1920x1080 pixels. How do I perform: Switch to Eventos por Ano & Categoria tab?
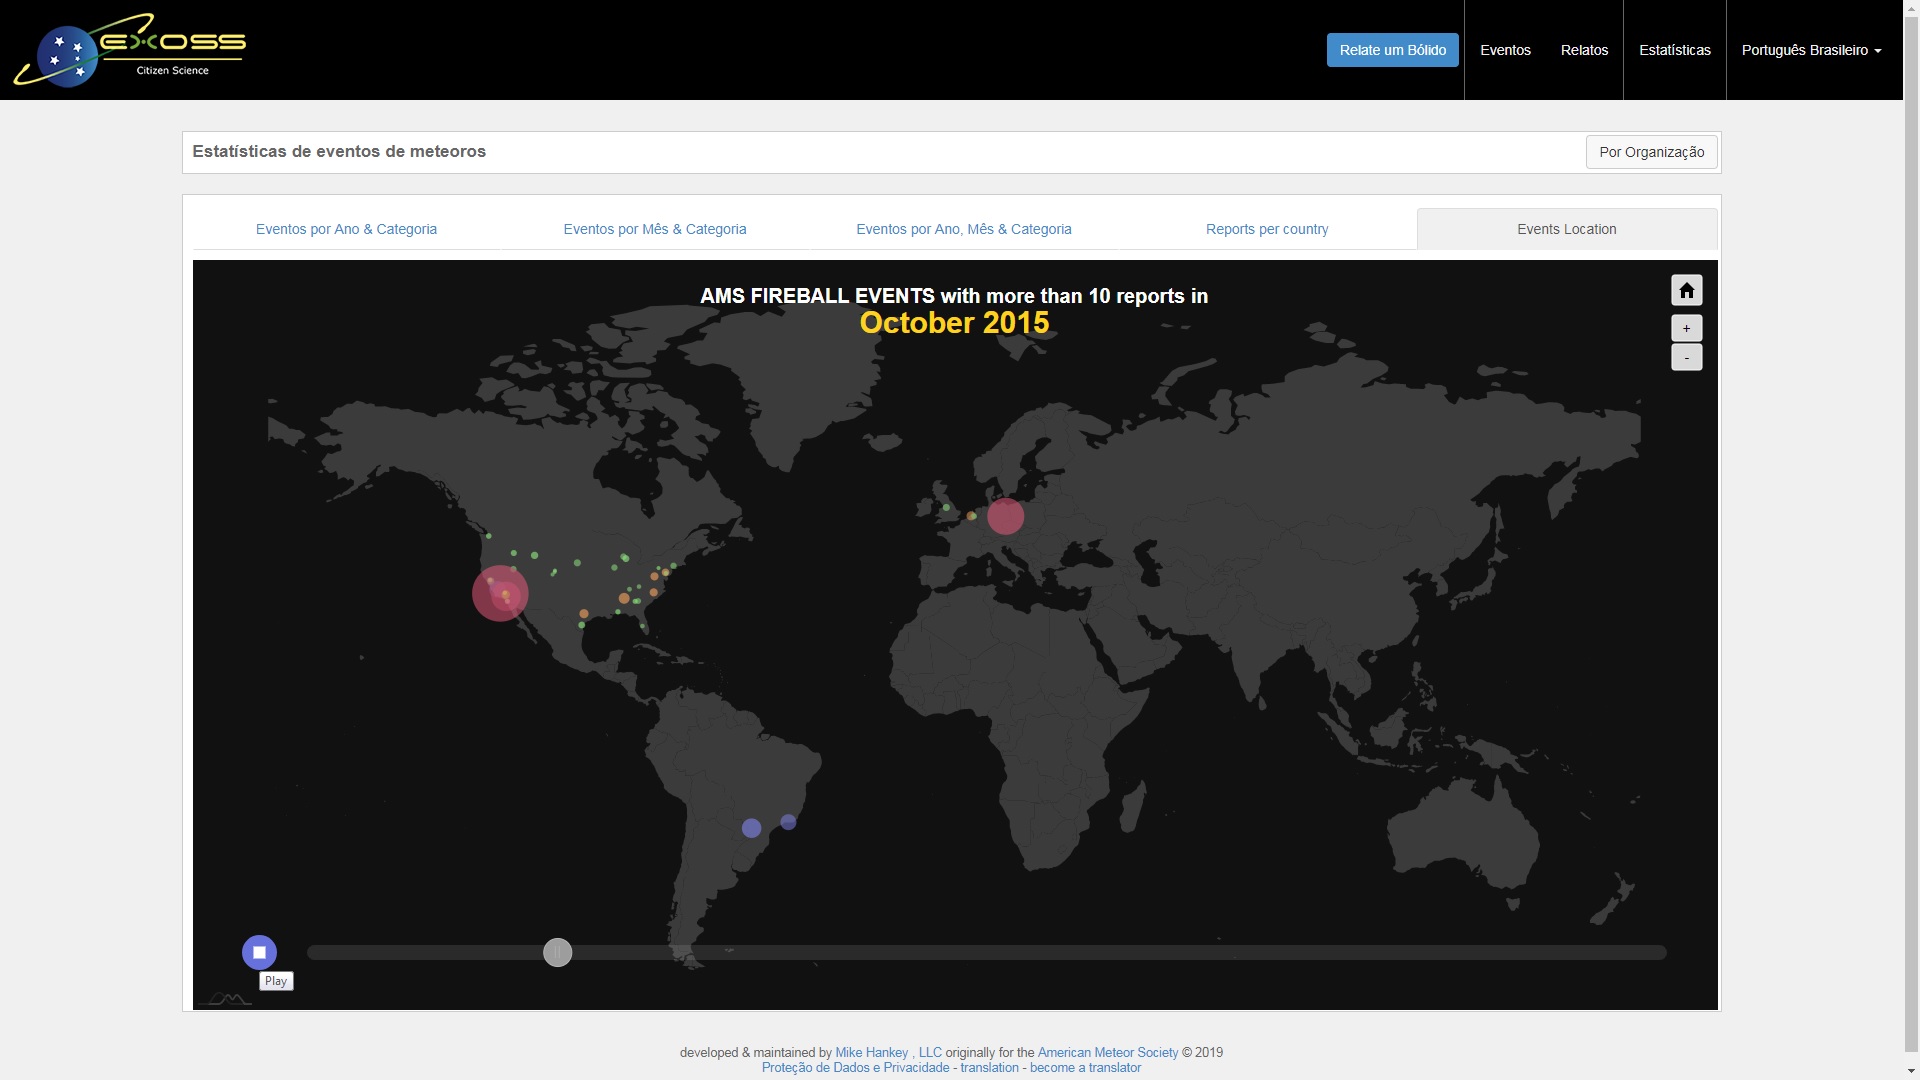pyautogui.click(x=346, y=229)
